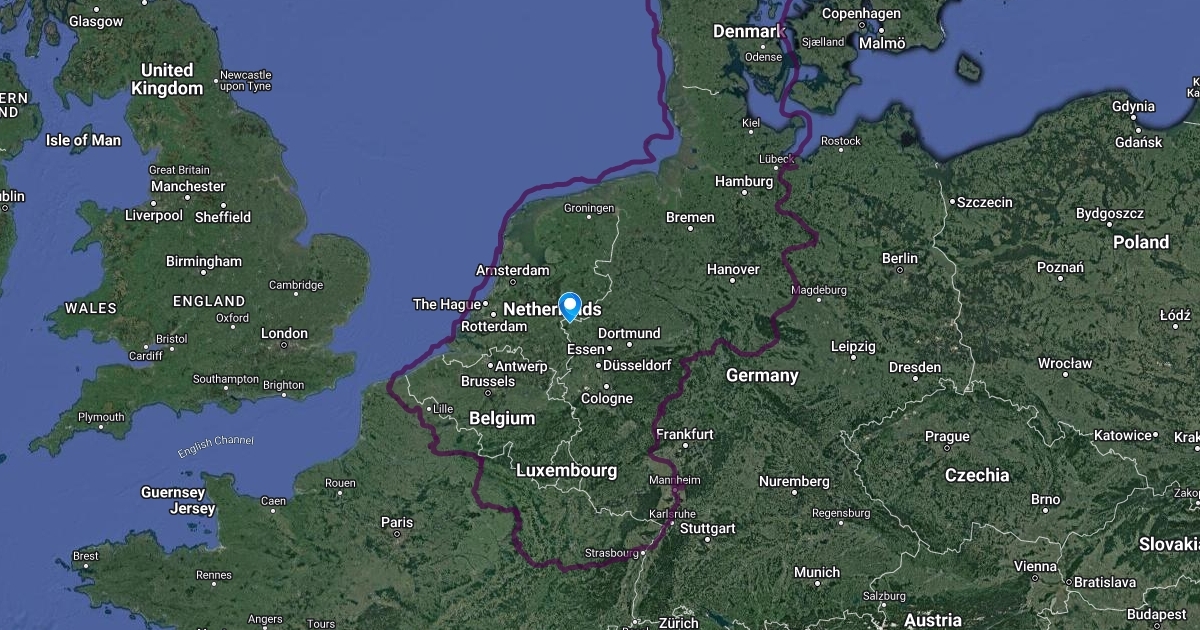Click the Cologne city label
Image resolution: width=1200 pixels, height=630 pixels.
(x=607, y=398)
